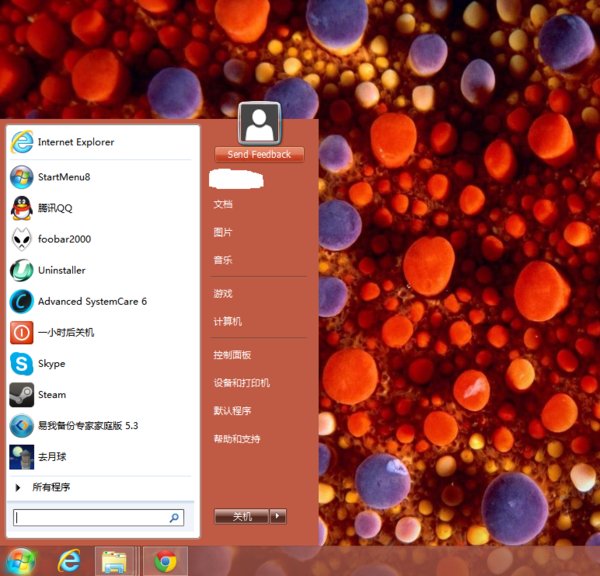Launch 易我备份专家家庭版 5.3
The height and width of the screenshot is (576, 600).
(87, 425)
